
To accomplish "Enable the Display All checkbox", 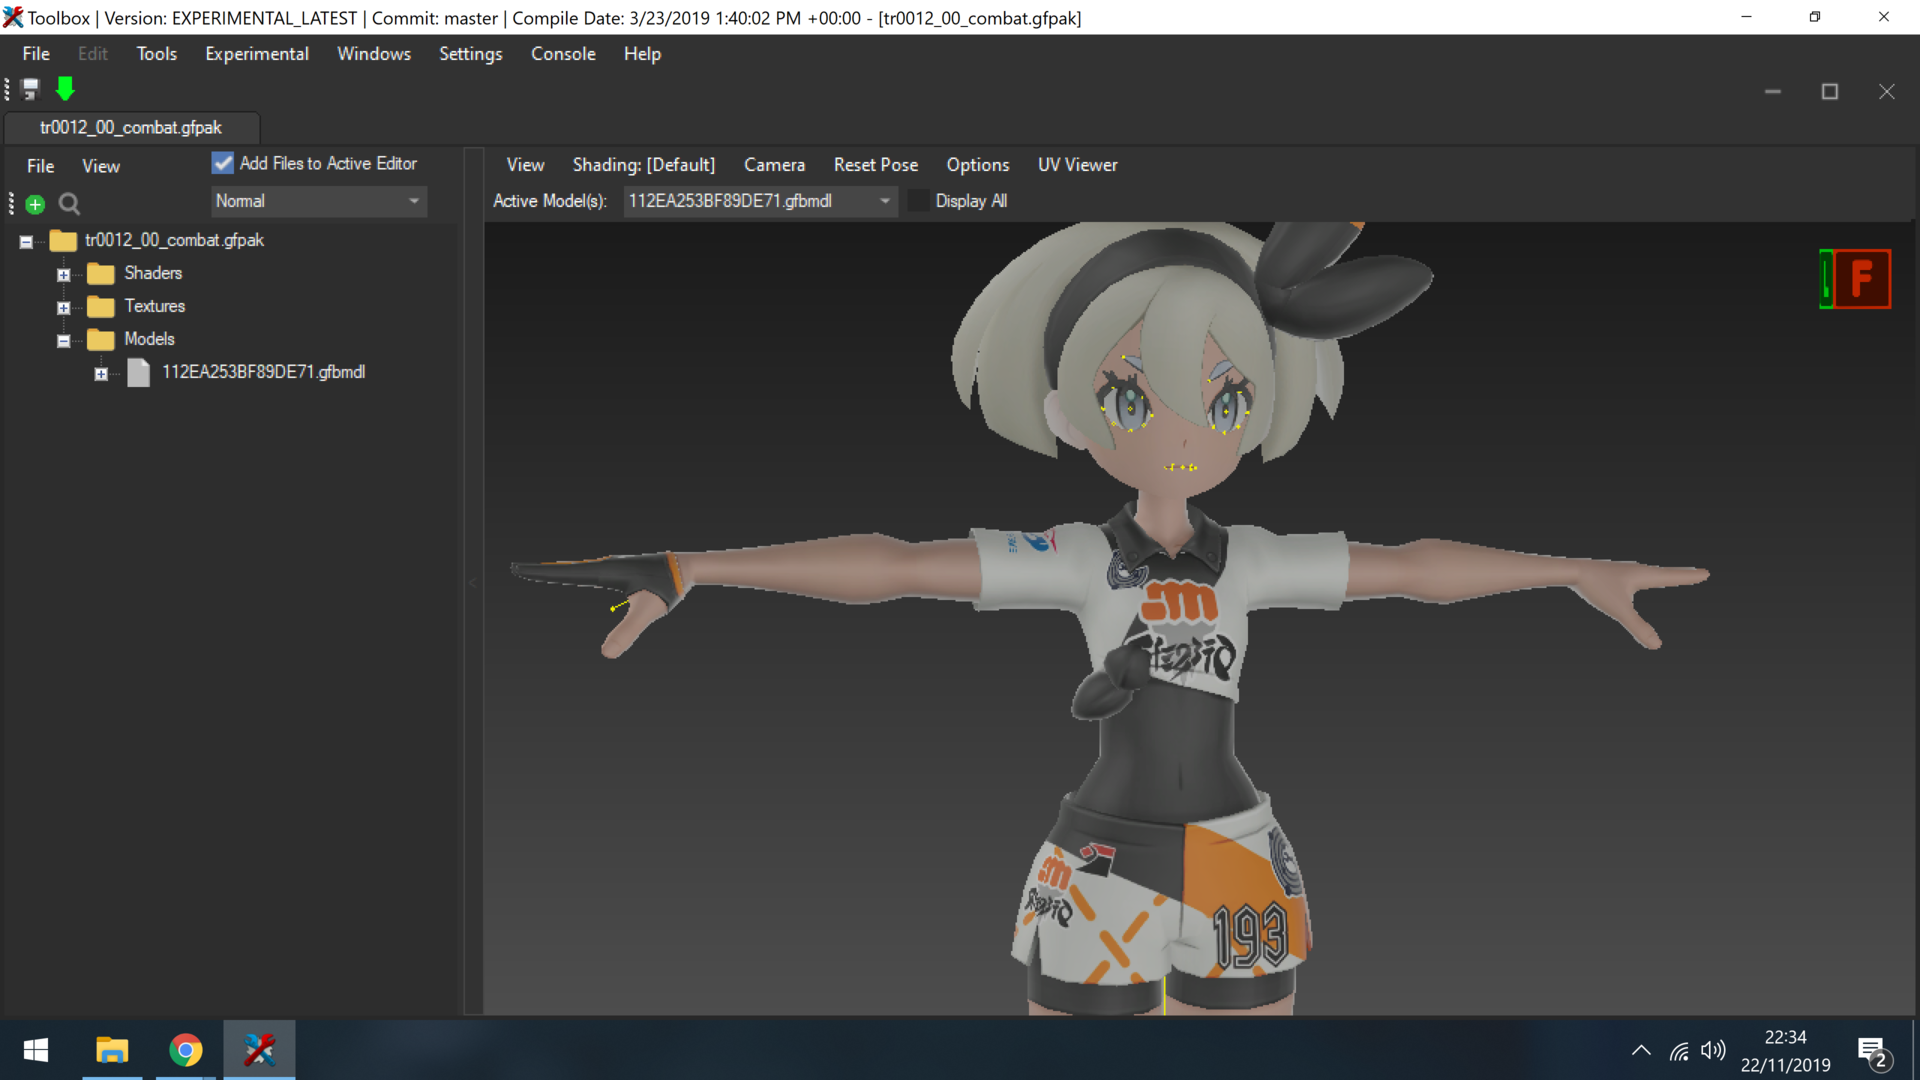I will pos(918,201).
